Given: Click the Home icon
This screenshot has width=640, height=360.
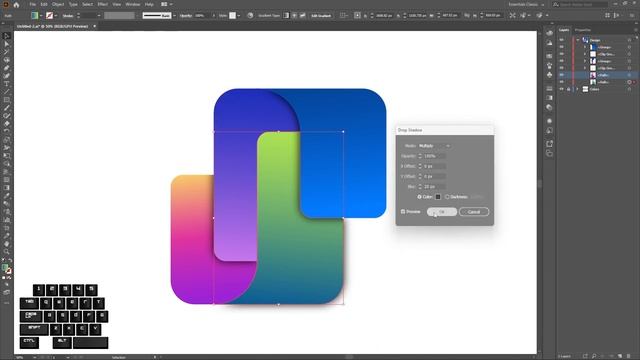Looking at the screenshot, I should tap(16, 4).
